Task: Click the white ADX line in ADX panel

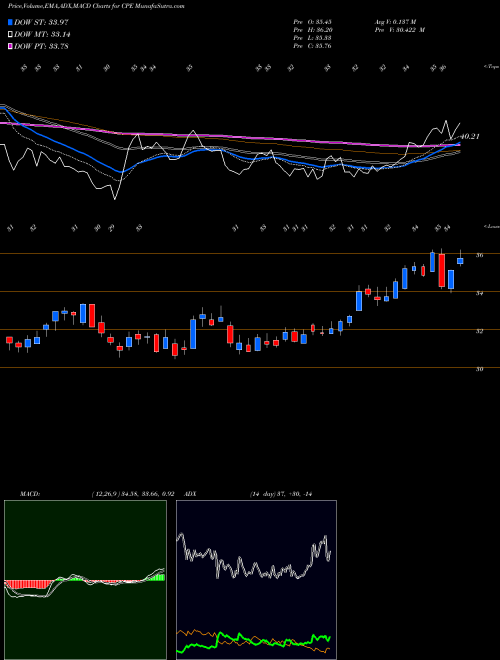Action: pyautogui.click(x=254, y=556)
